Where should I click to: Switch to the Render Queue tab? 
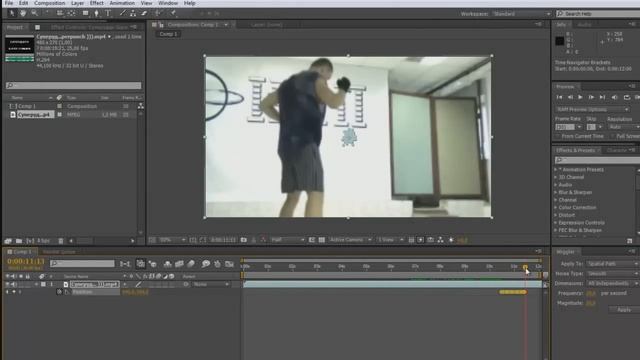[x=59, y=252]
